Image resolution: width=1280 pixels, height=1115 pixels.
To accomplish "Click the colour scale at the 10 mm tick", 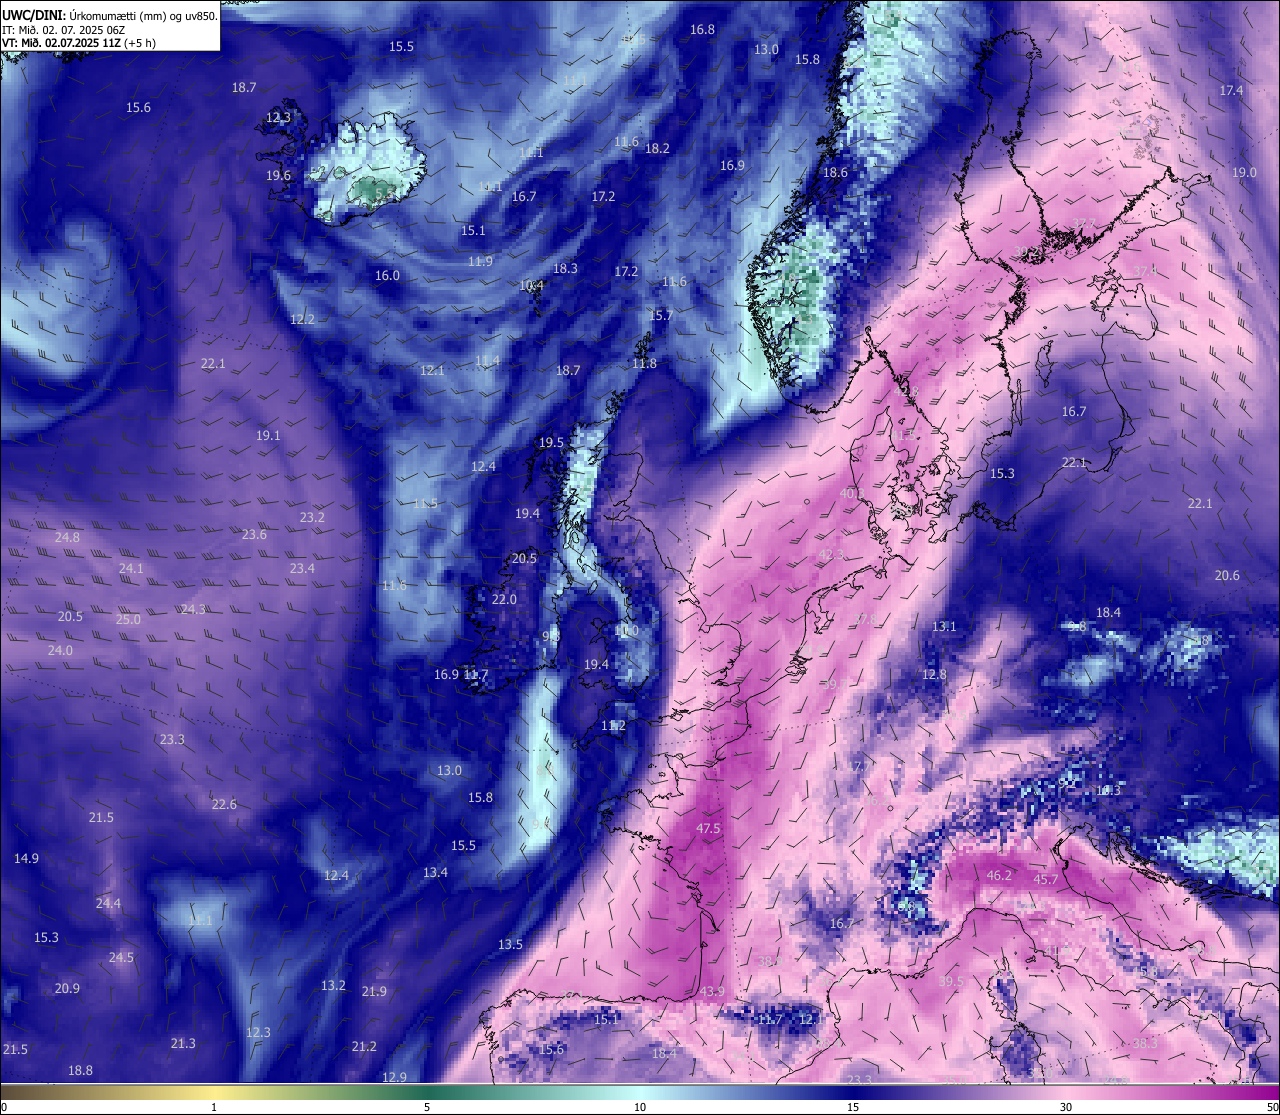I will coord(640,1091).
